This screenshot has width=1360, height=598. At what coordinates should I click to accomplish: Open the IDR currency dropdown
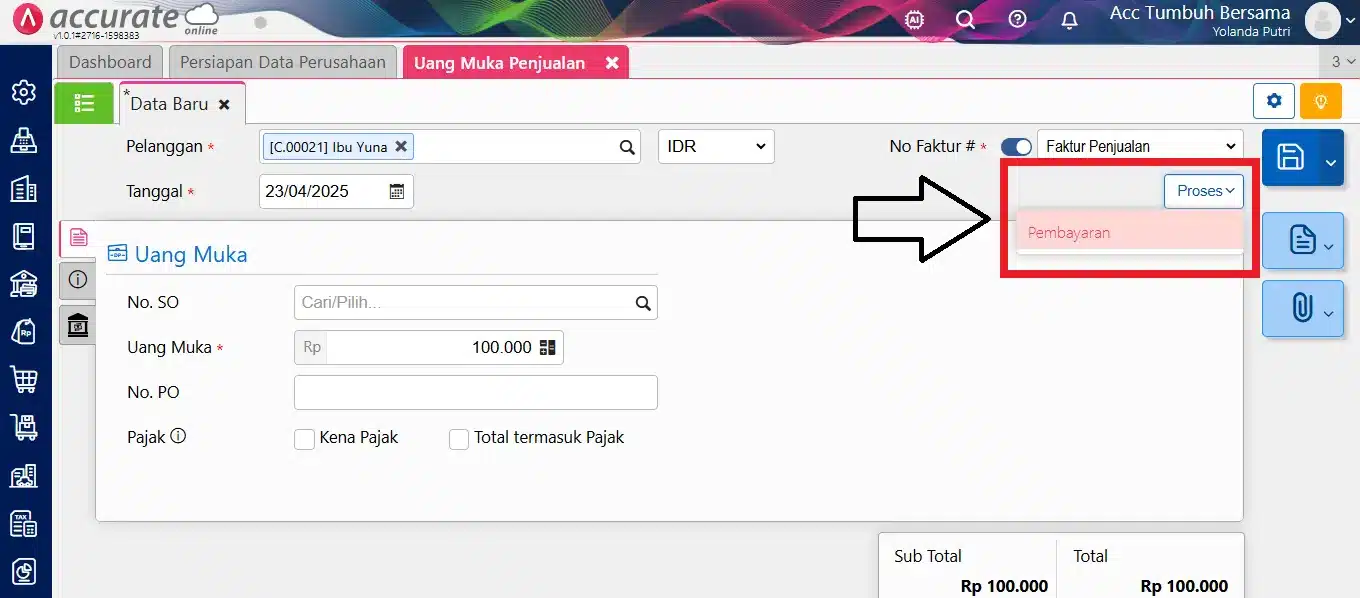point(716,146)
